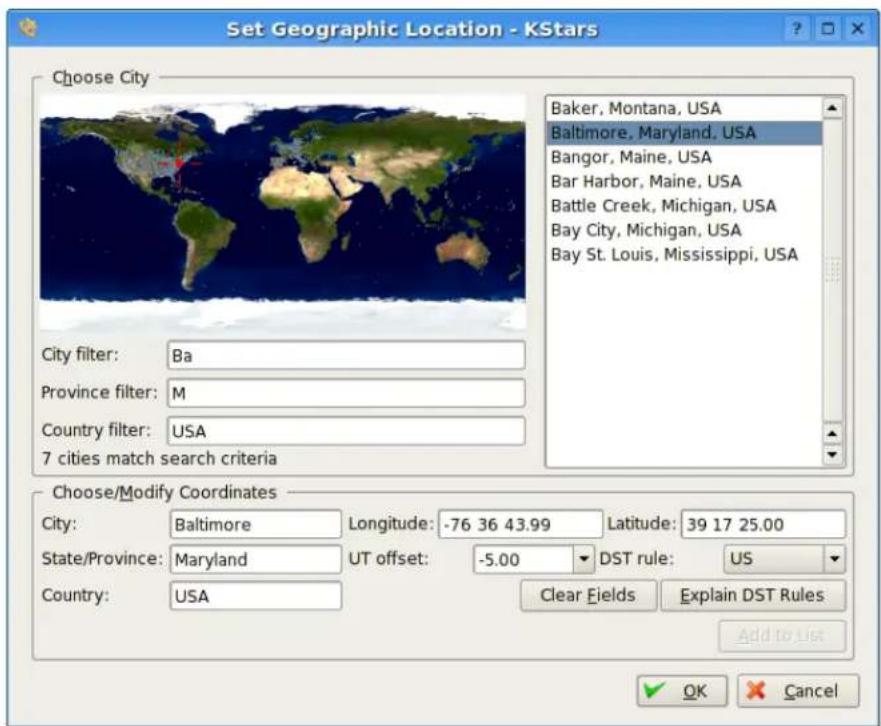The width and height of the screenshot is (881, 726).
Task: Click the KStars app icon in title bar
Action: click(28, 28)
